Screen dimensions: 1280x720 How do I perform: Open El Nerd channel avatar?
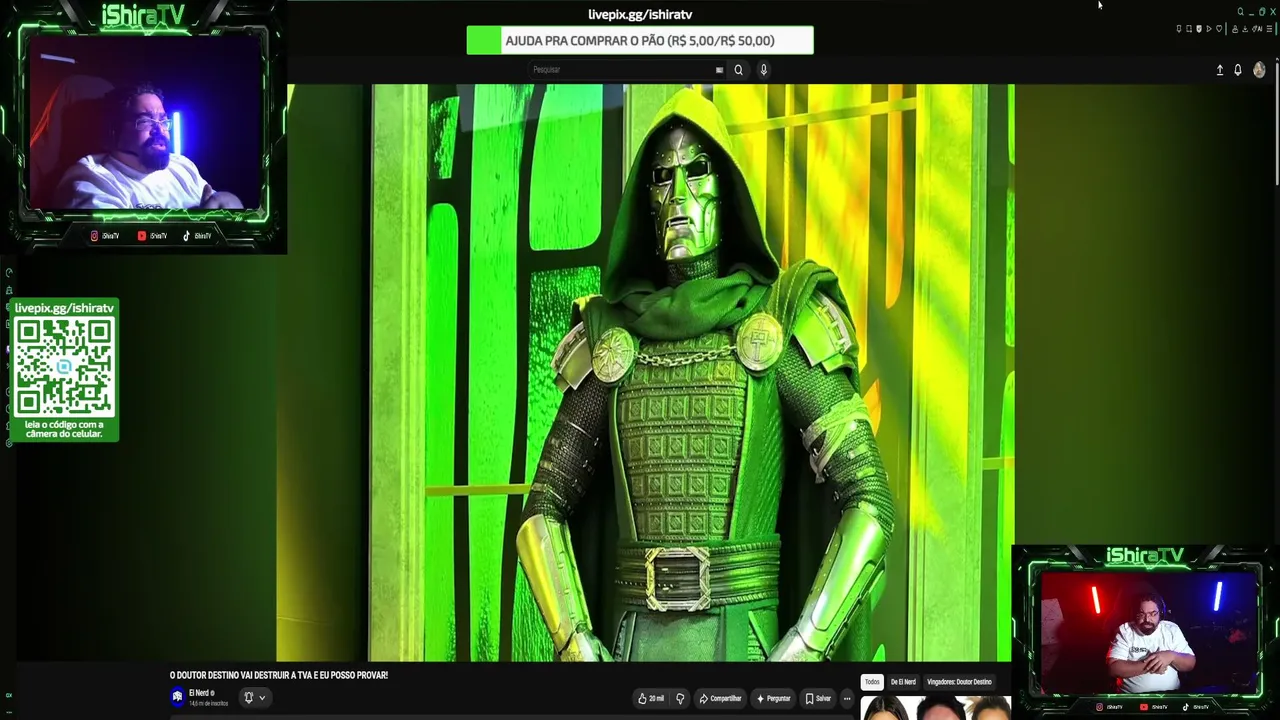pyautogui.click(x=177, y=697)
